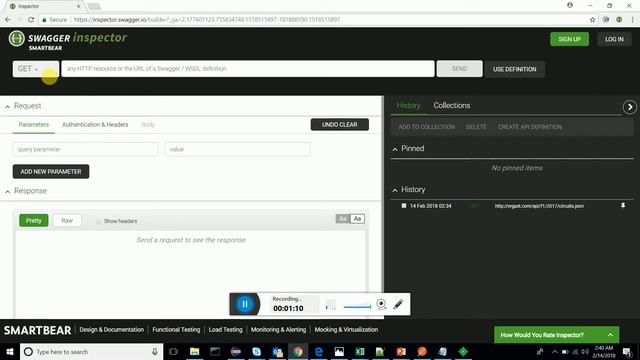The height and width of the screenshot is (360, 640).
Task: Open Outlook from the taskbar
Action: click(277, 351)
